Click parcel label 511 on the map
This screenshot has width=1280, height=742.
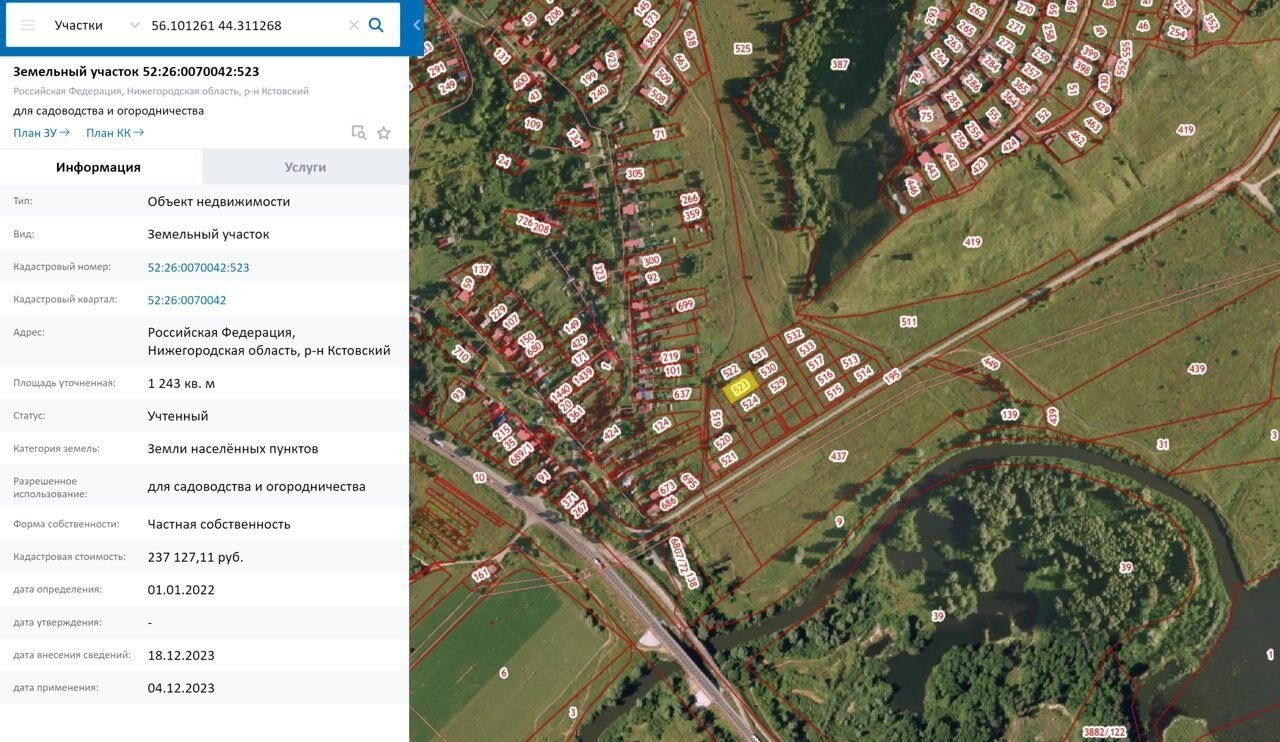908,322
